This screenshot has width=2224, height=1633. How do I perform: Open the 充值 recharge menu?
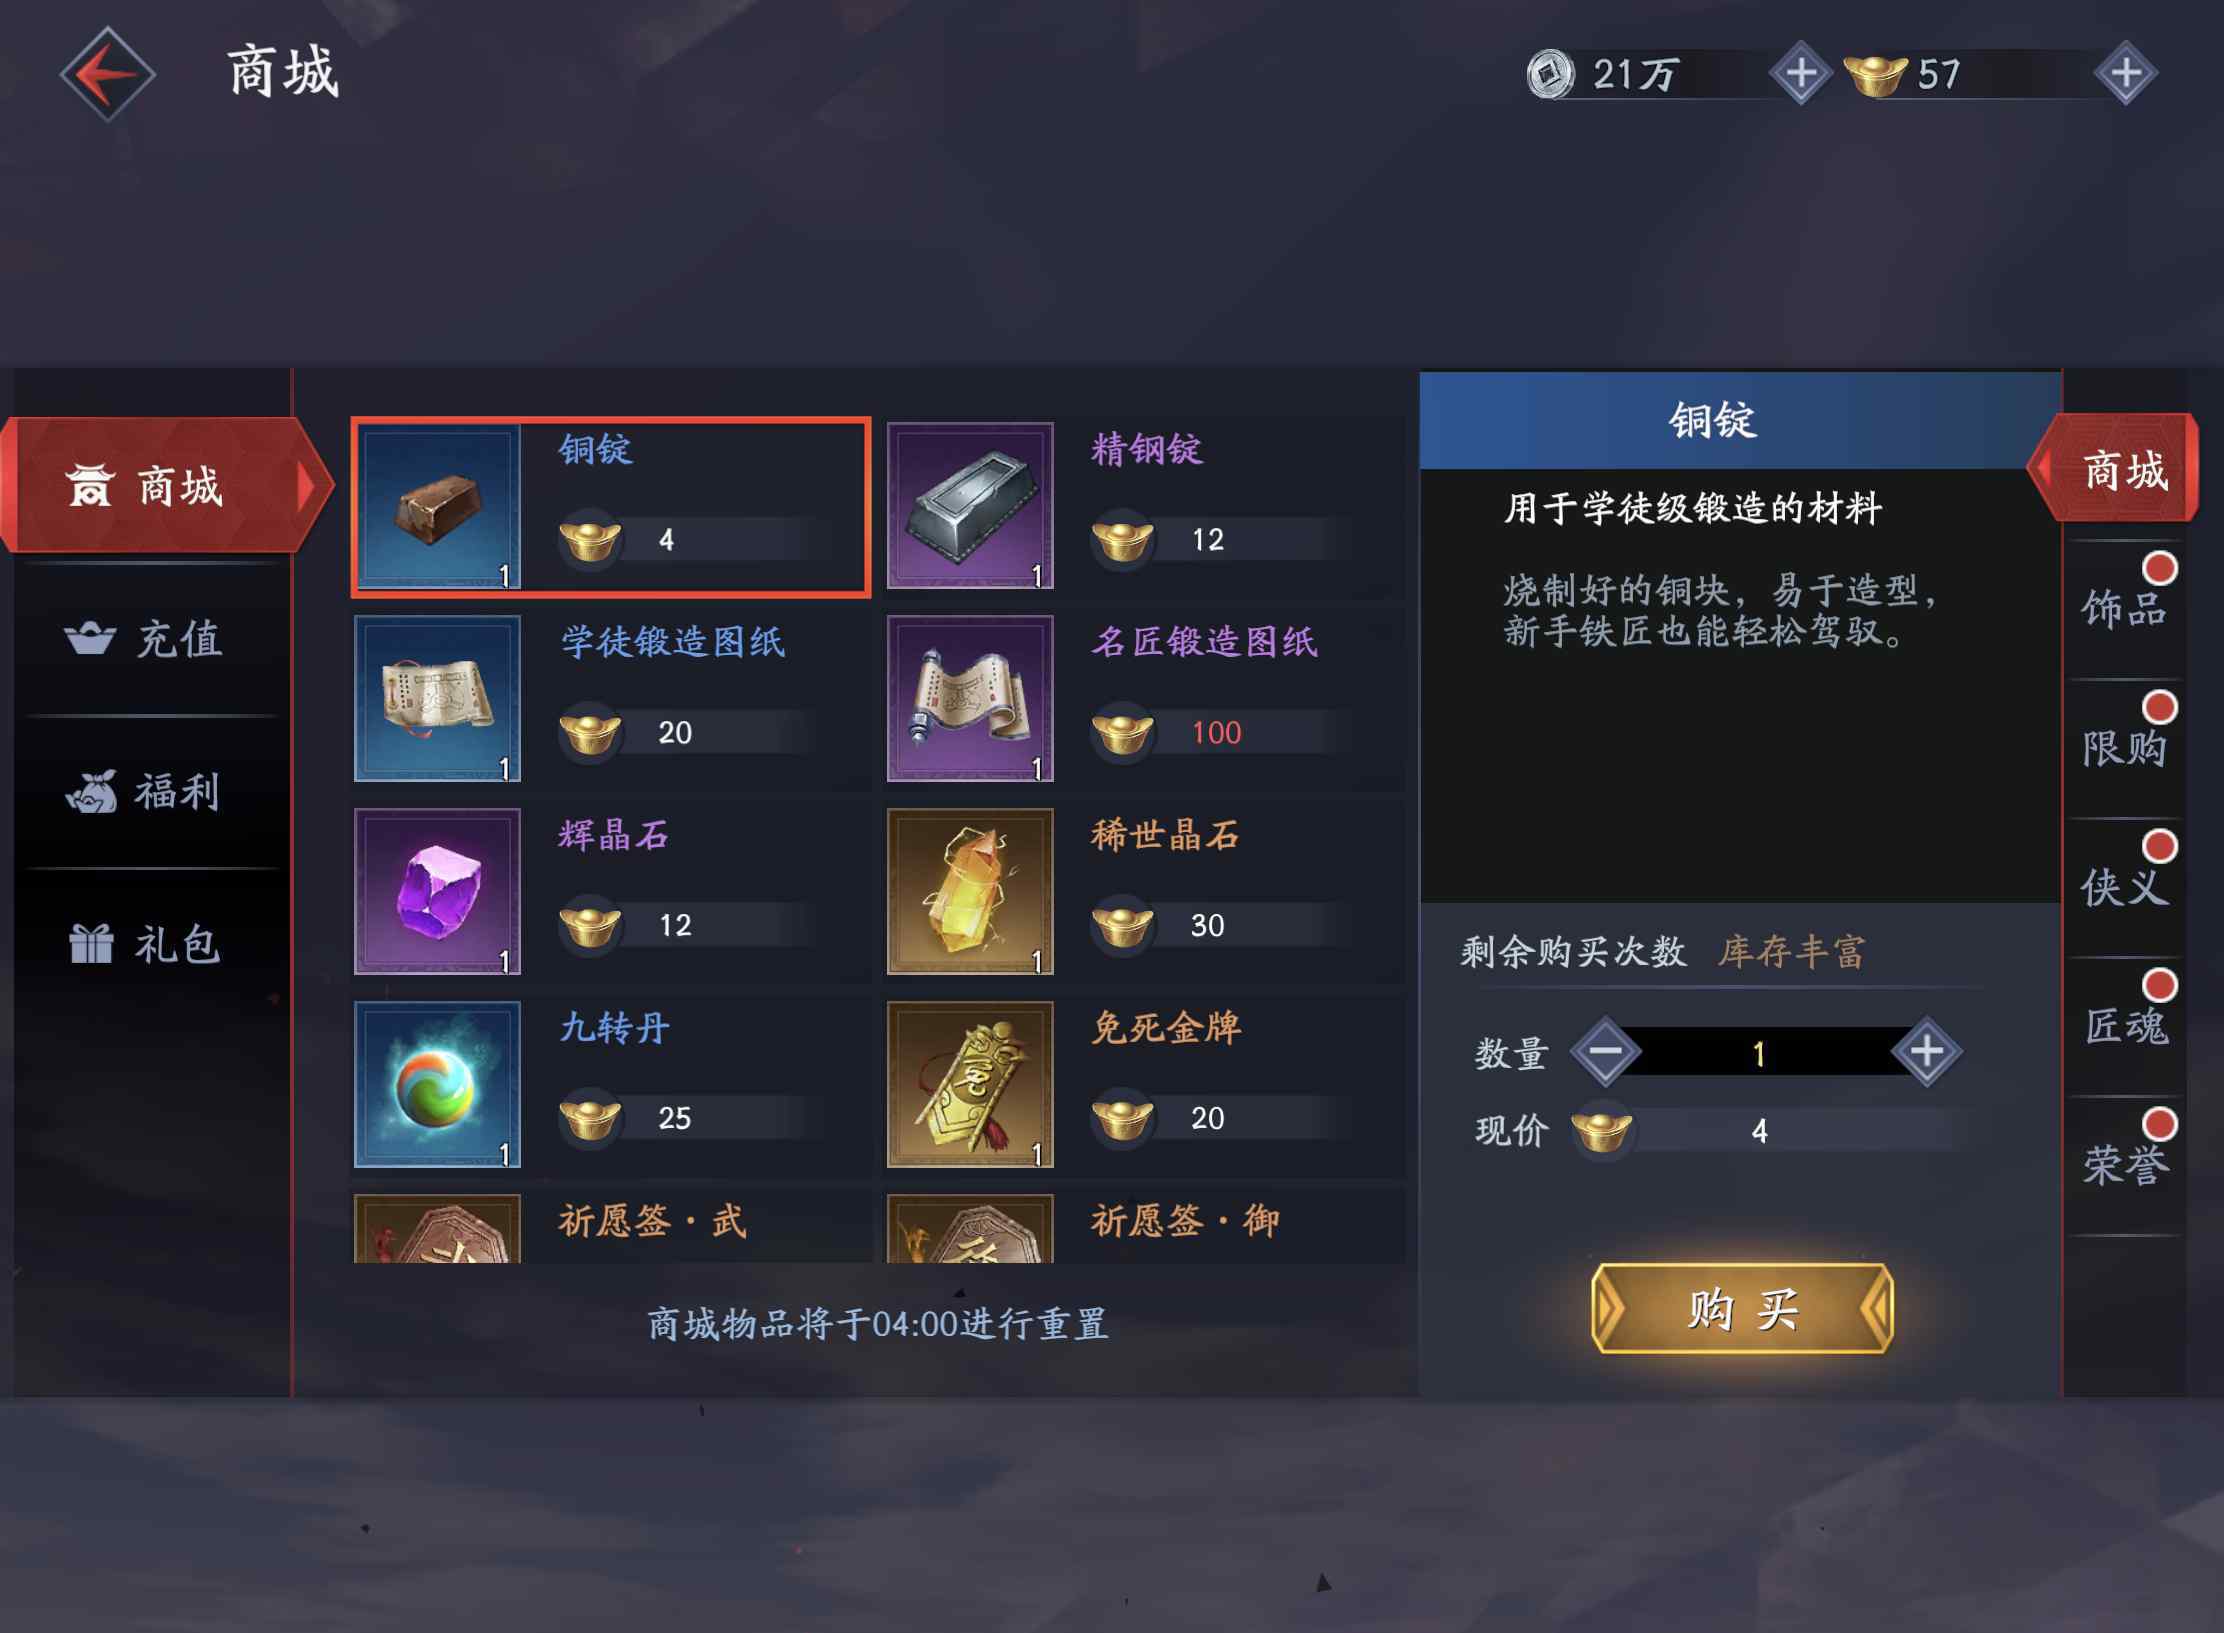146,639
